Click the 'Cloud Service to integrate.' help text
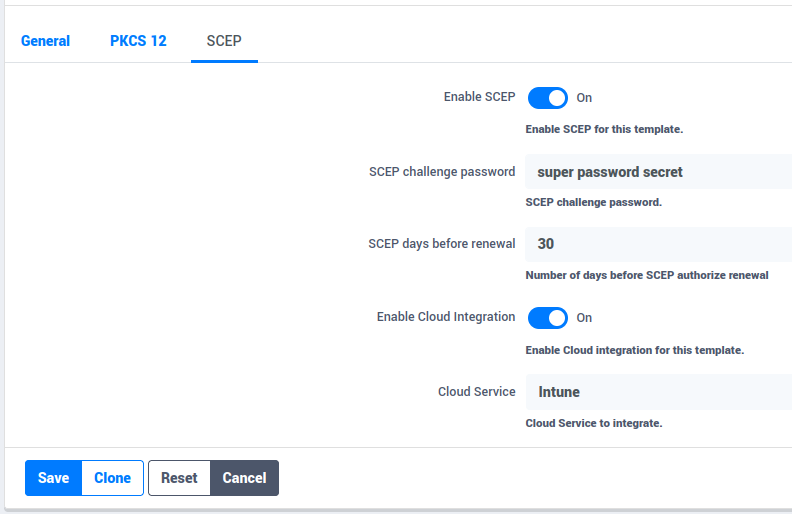792x514 pixels. (x=593, y=423)
